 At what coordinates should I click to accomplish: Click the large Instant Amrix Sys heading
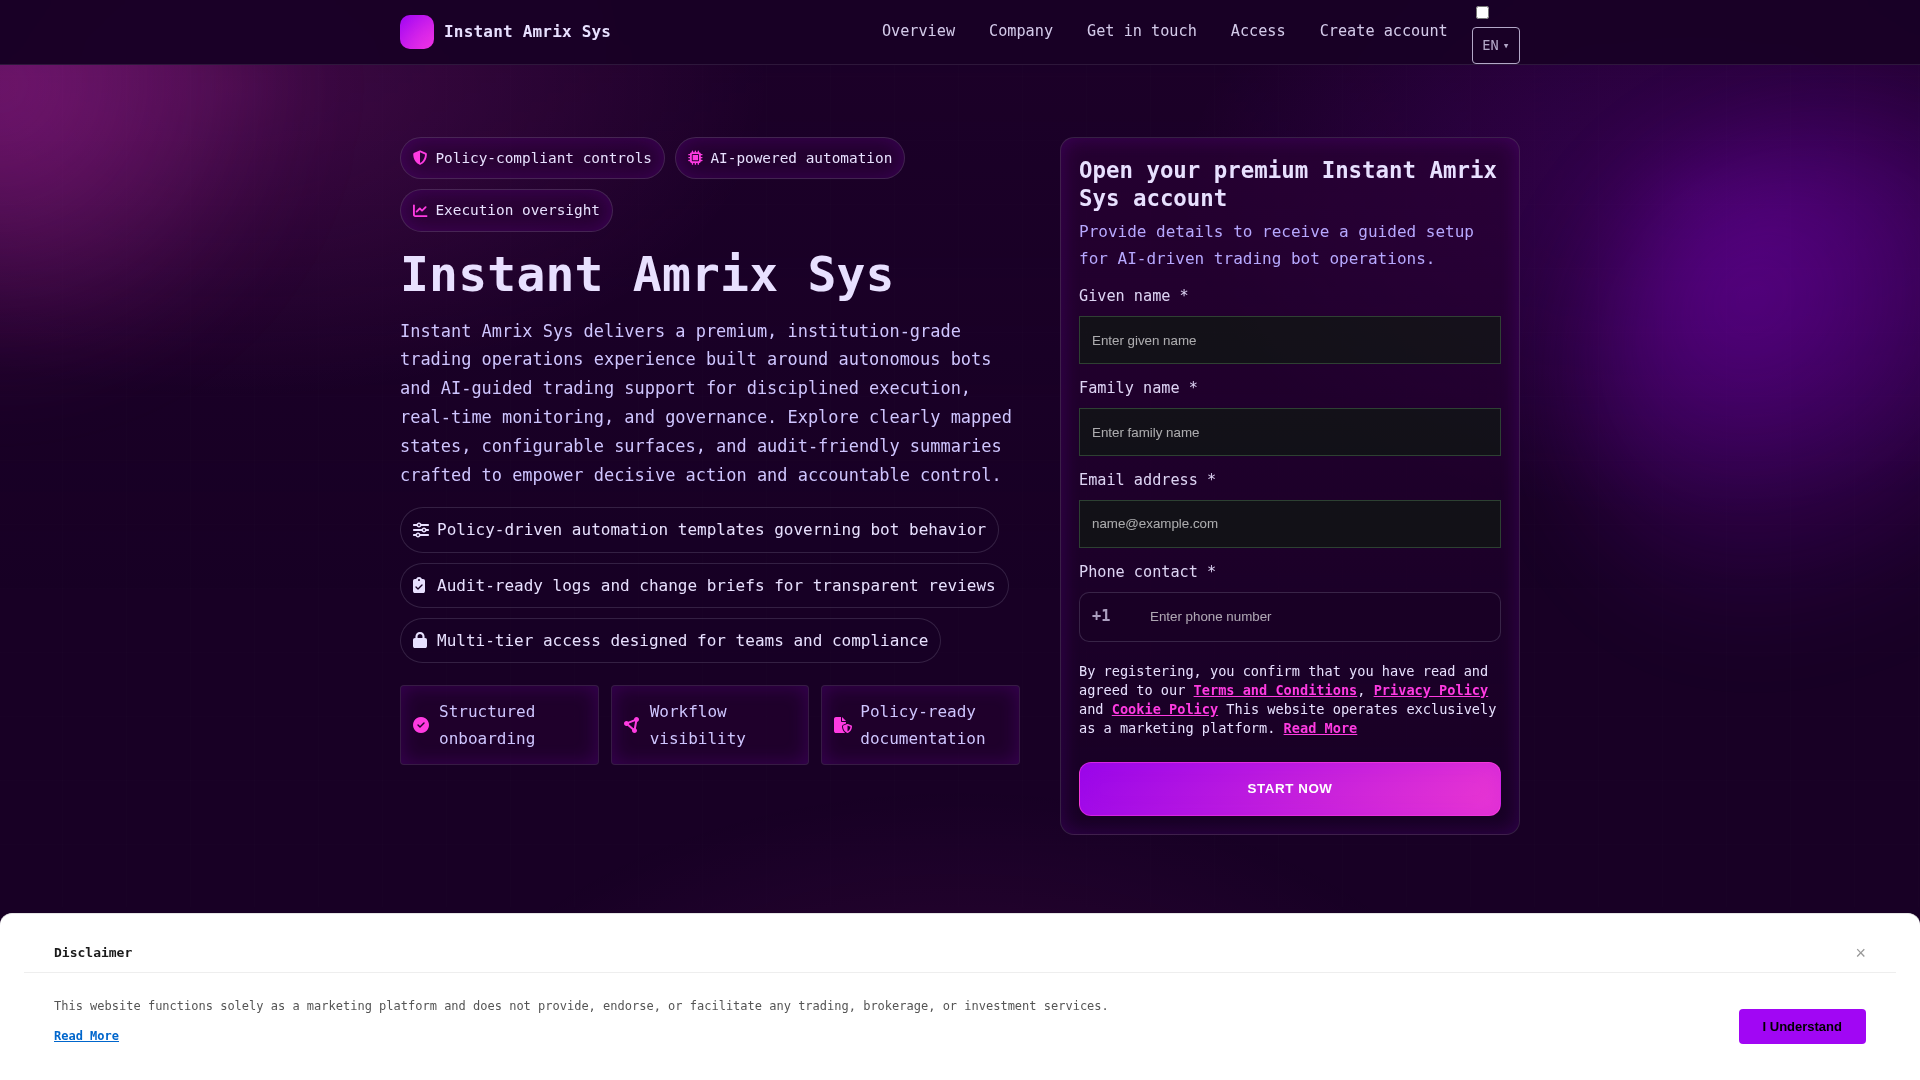(x=646, y=274)
